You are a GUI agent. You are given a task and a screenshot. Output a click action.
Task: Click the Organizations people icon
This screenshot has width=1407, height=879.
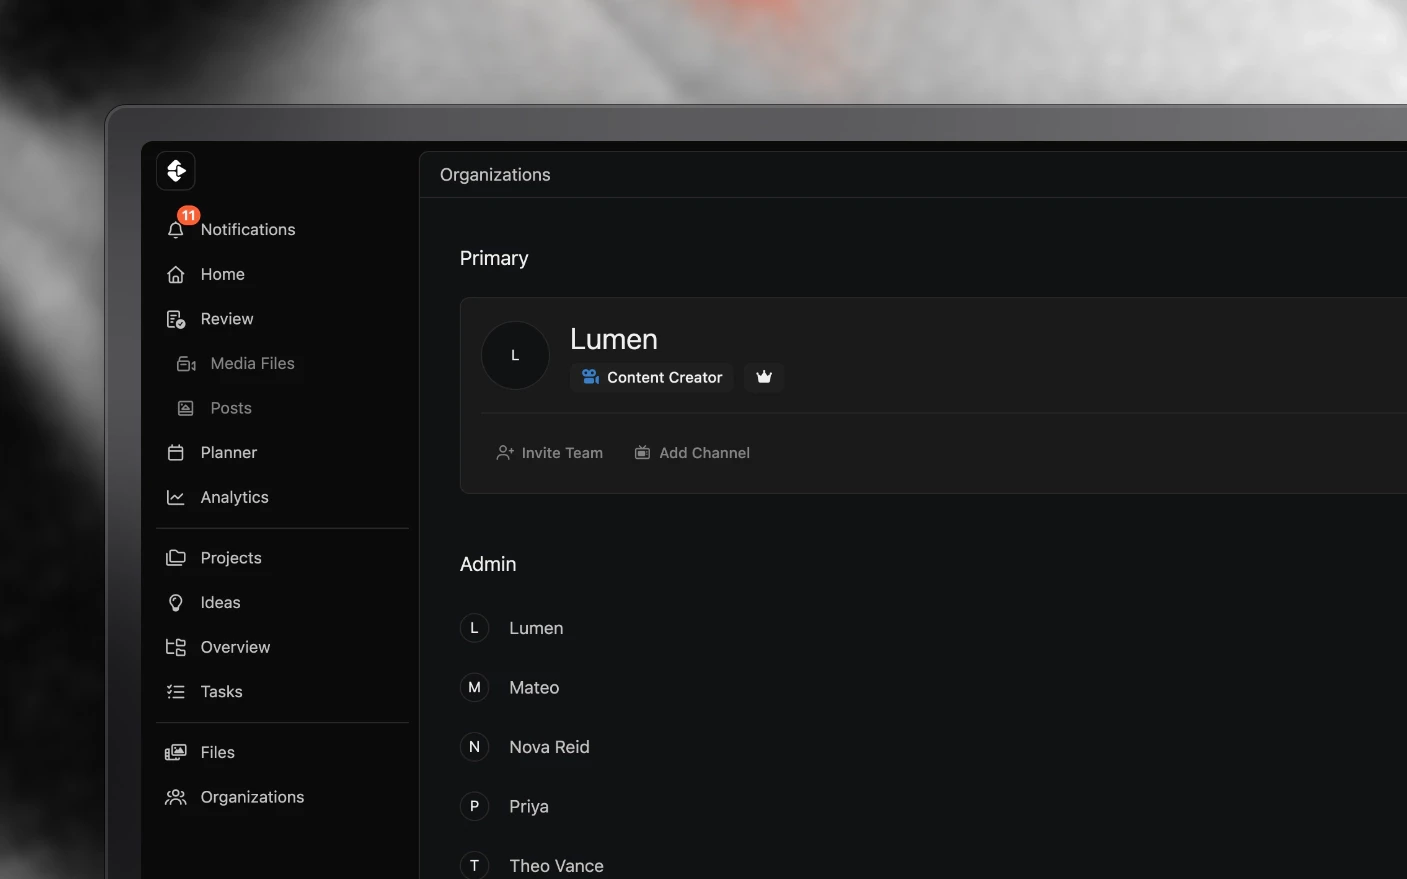(x=176, y=797)
